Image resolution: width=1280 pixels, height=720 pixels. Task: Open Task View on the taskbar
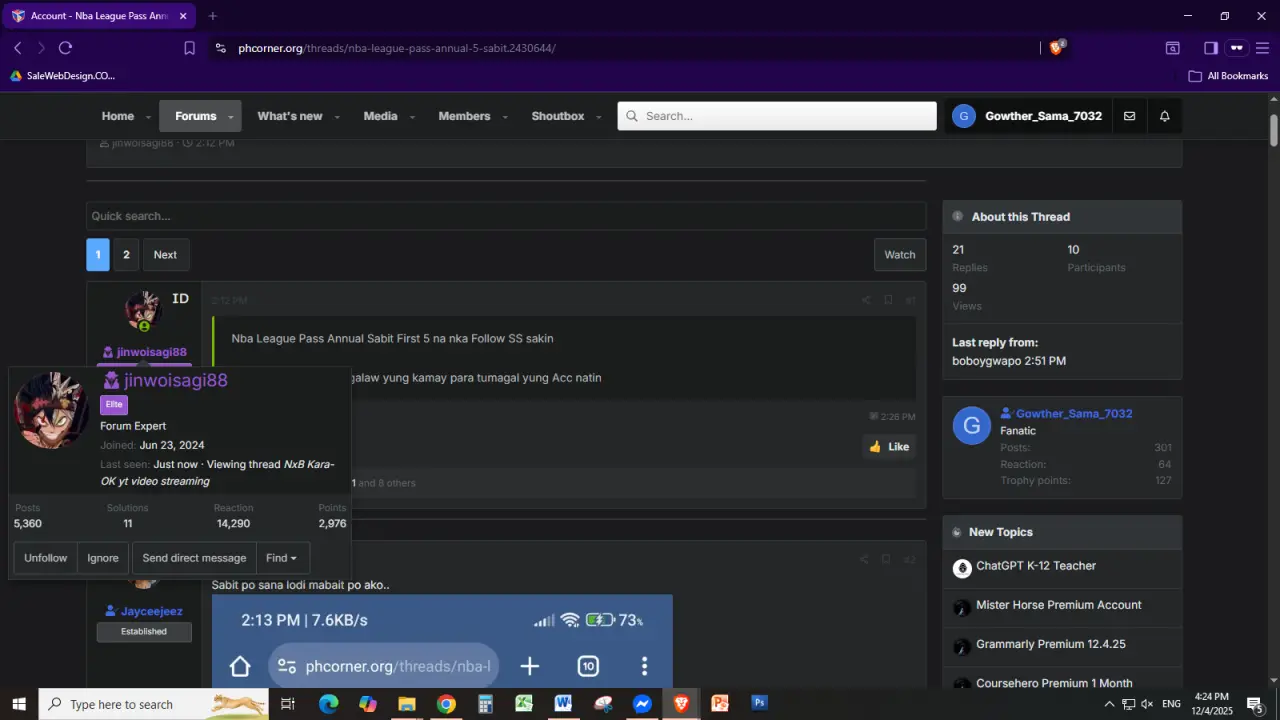[288, 704]
